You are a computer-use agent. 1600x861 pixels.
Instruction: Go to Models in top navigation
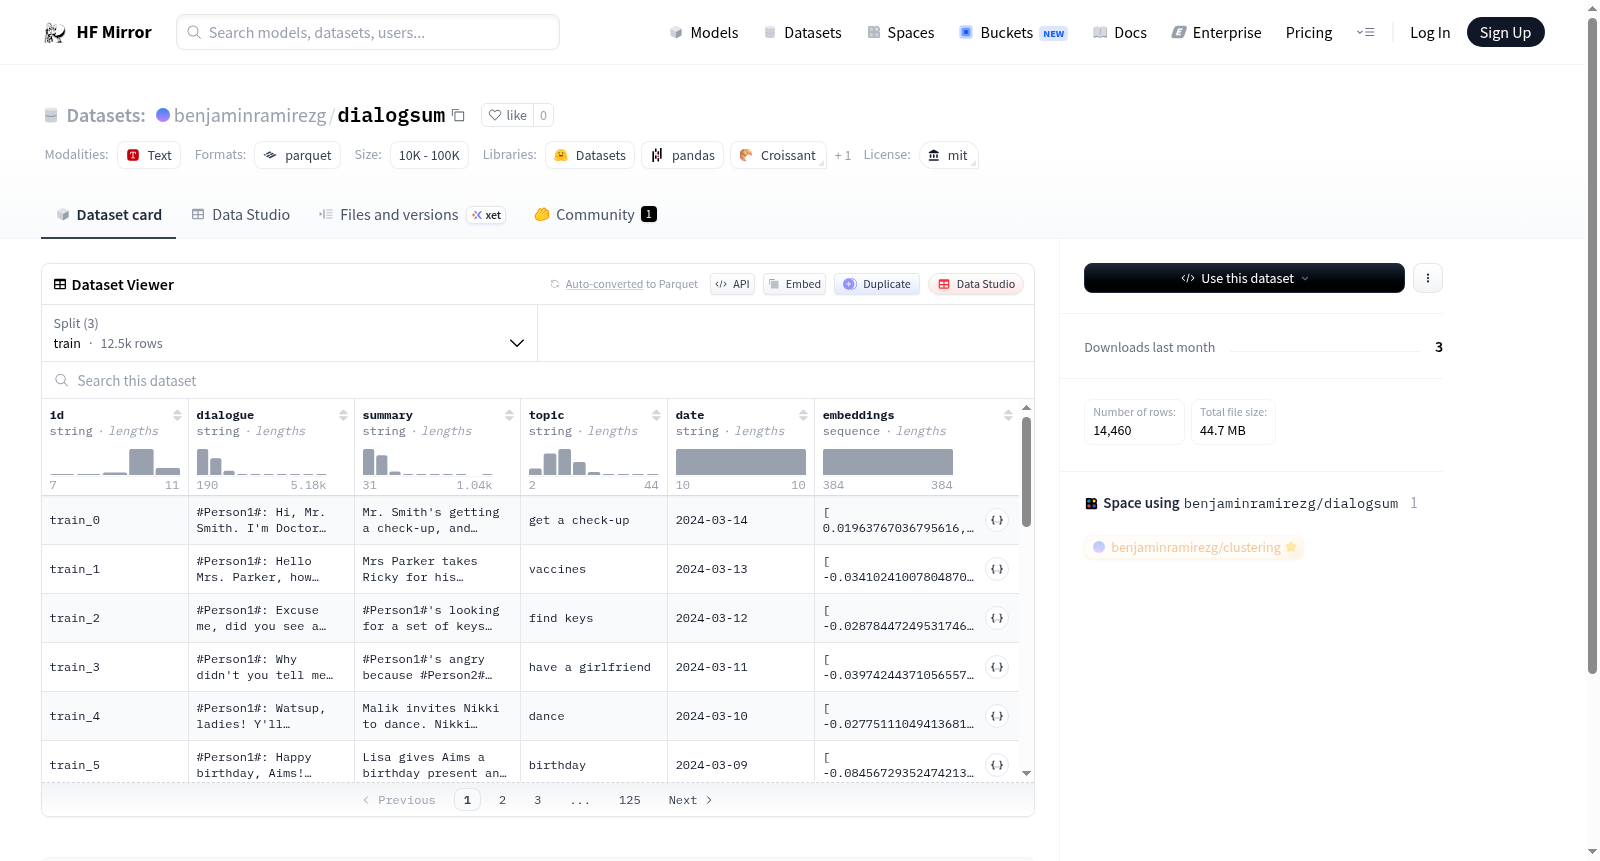click(x=704, y=32)
